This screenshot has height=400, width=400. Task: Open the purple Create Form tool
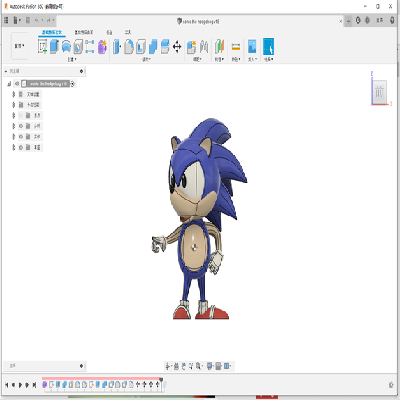[x=102, y=47]
